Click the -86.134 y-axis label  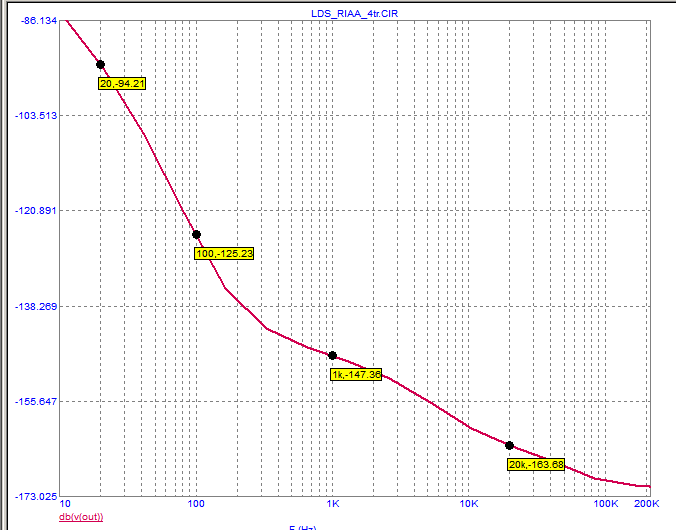39,20
